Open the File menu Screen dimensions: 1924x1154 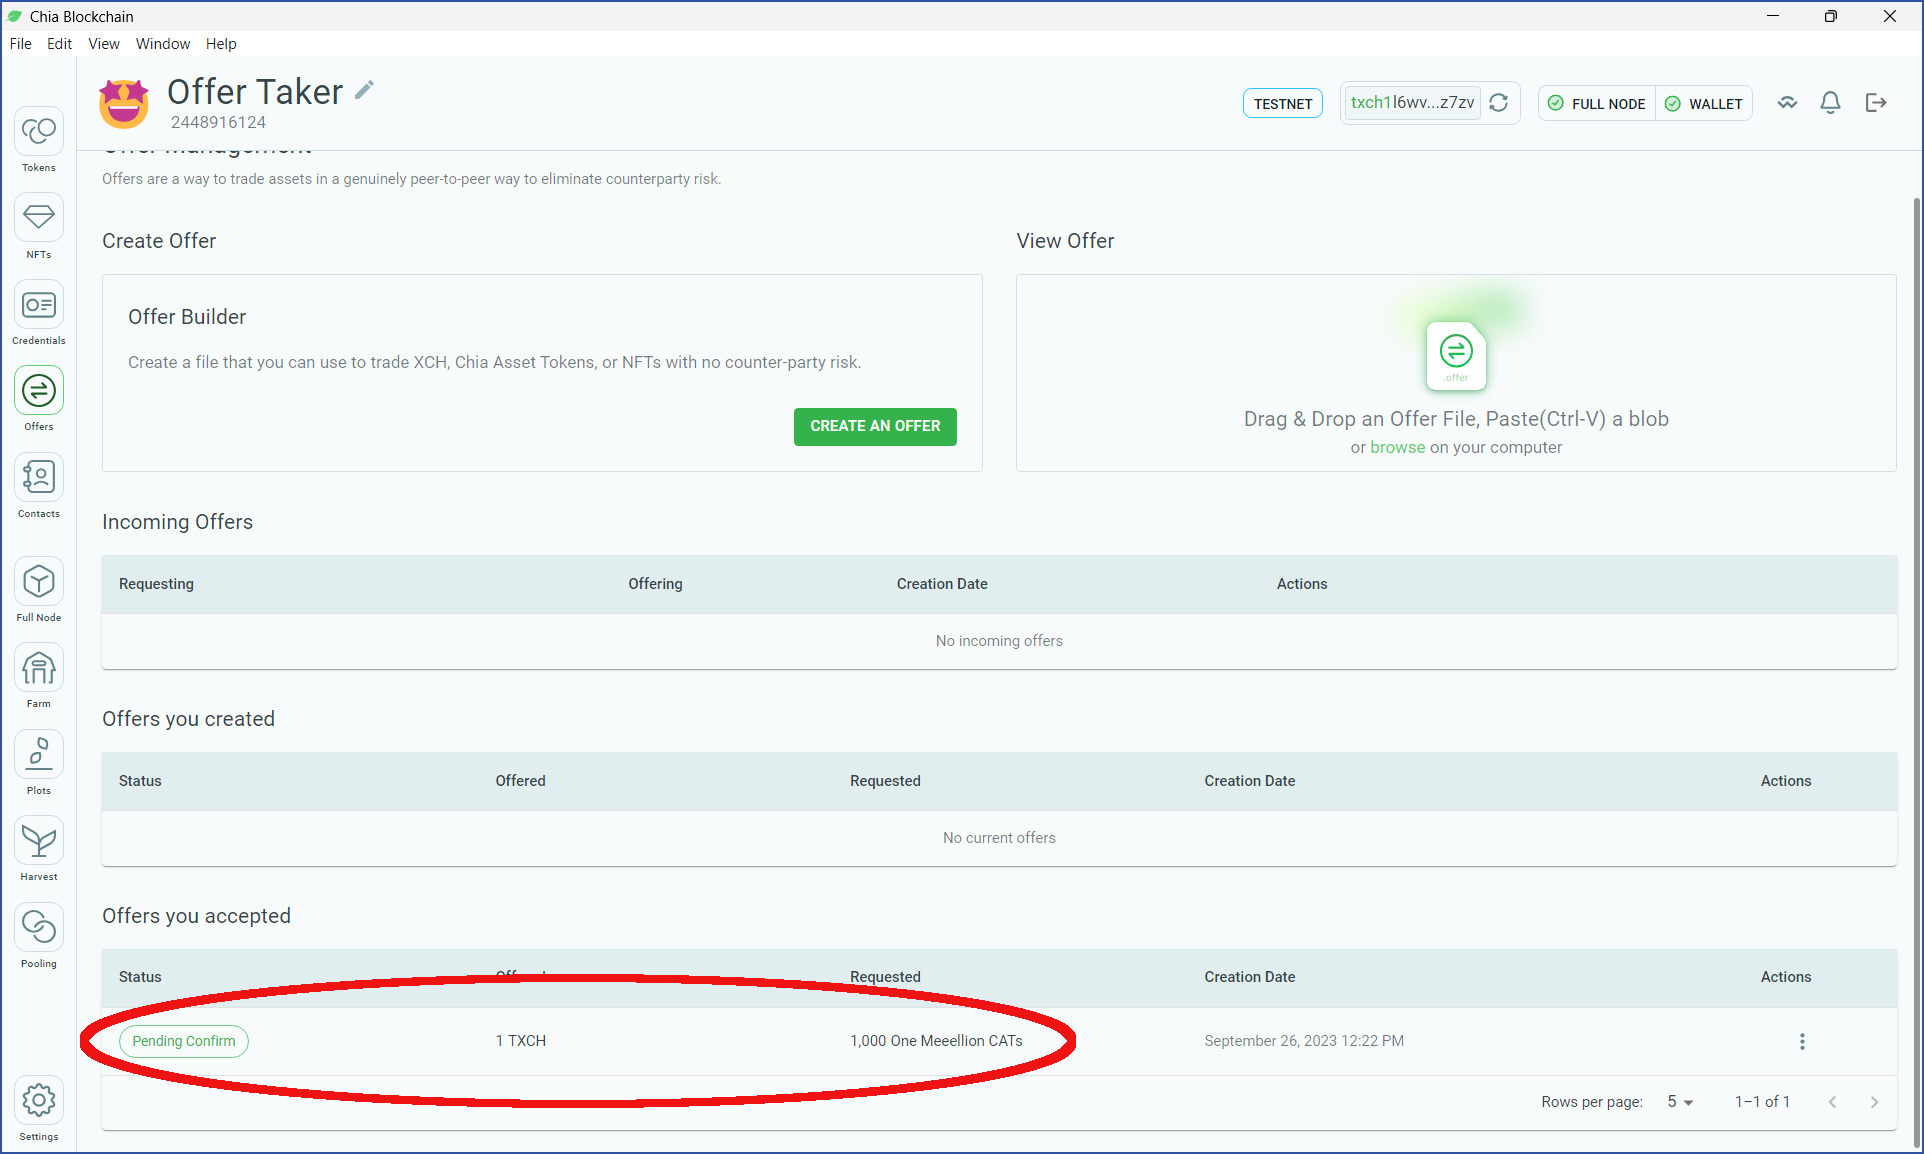[x=21, y=44]
